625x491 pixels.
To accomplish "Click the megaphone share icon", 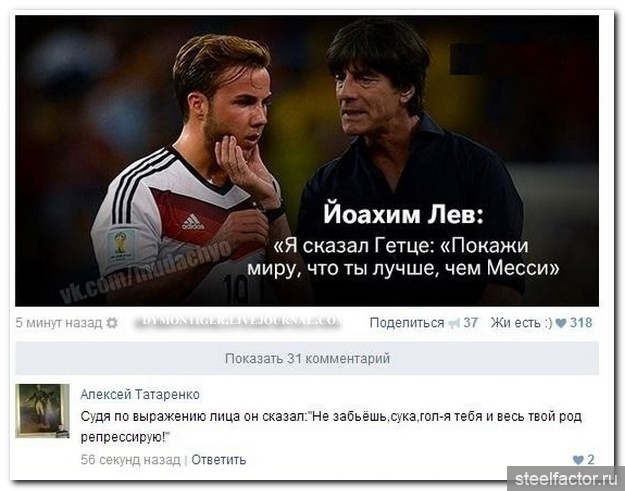I will [454, 323].
